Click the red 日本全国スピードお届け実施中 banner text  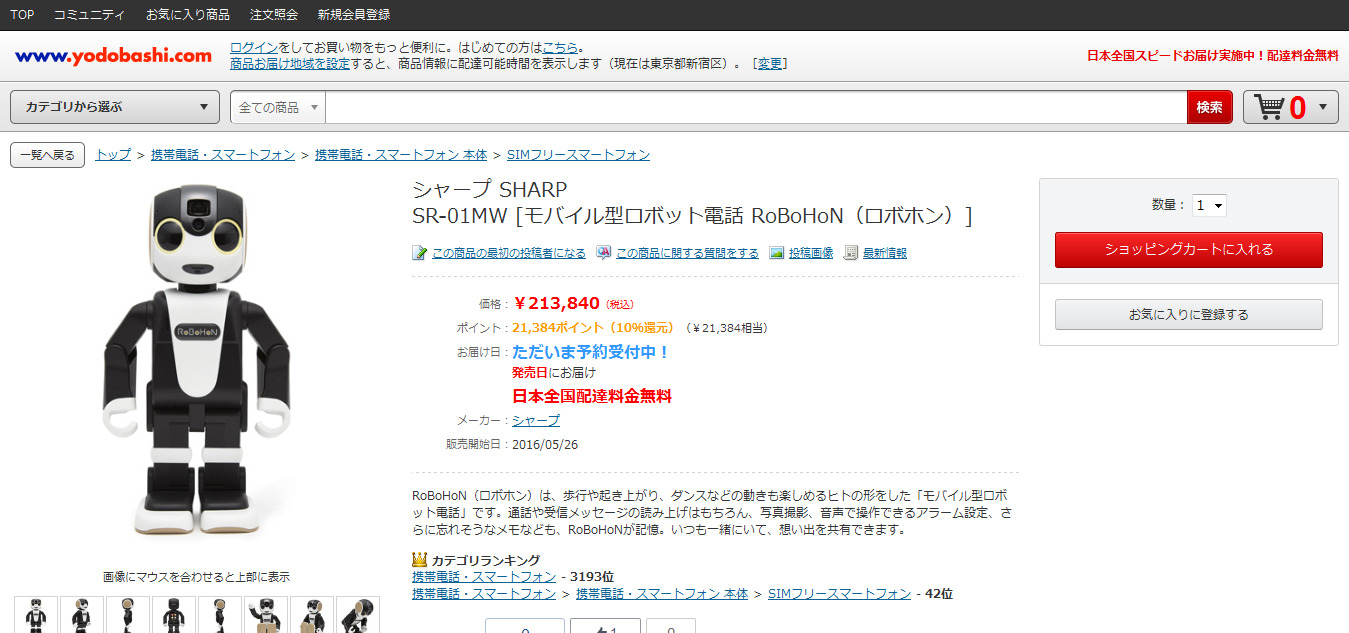pyautogui.click(x=1212, y=56)
